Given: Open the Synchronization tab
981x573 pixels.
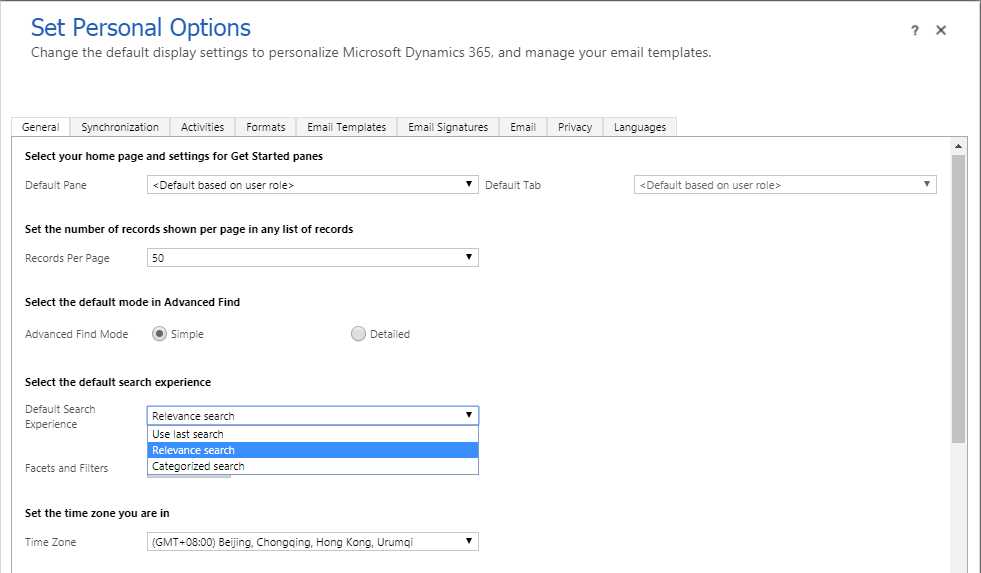Looking at the screenshot, I should pos(120,127).
